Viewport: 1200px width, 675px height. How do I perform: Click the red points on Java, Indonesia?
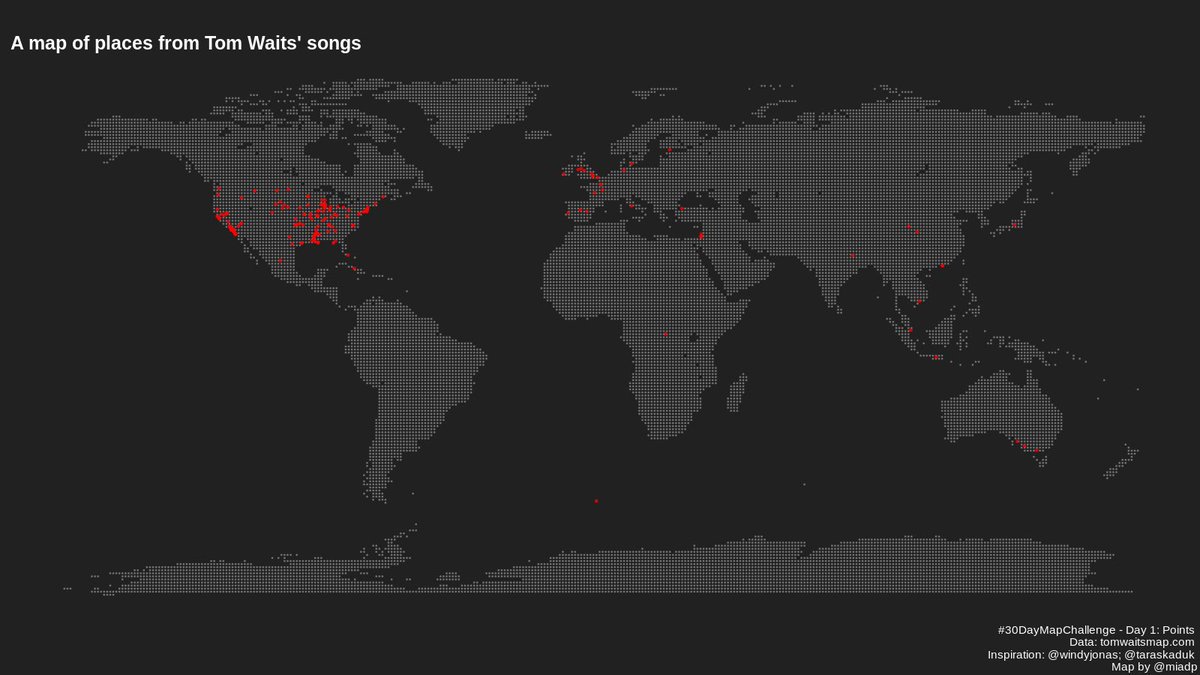click(x=935, y=358)
